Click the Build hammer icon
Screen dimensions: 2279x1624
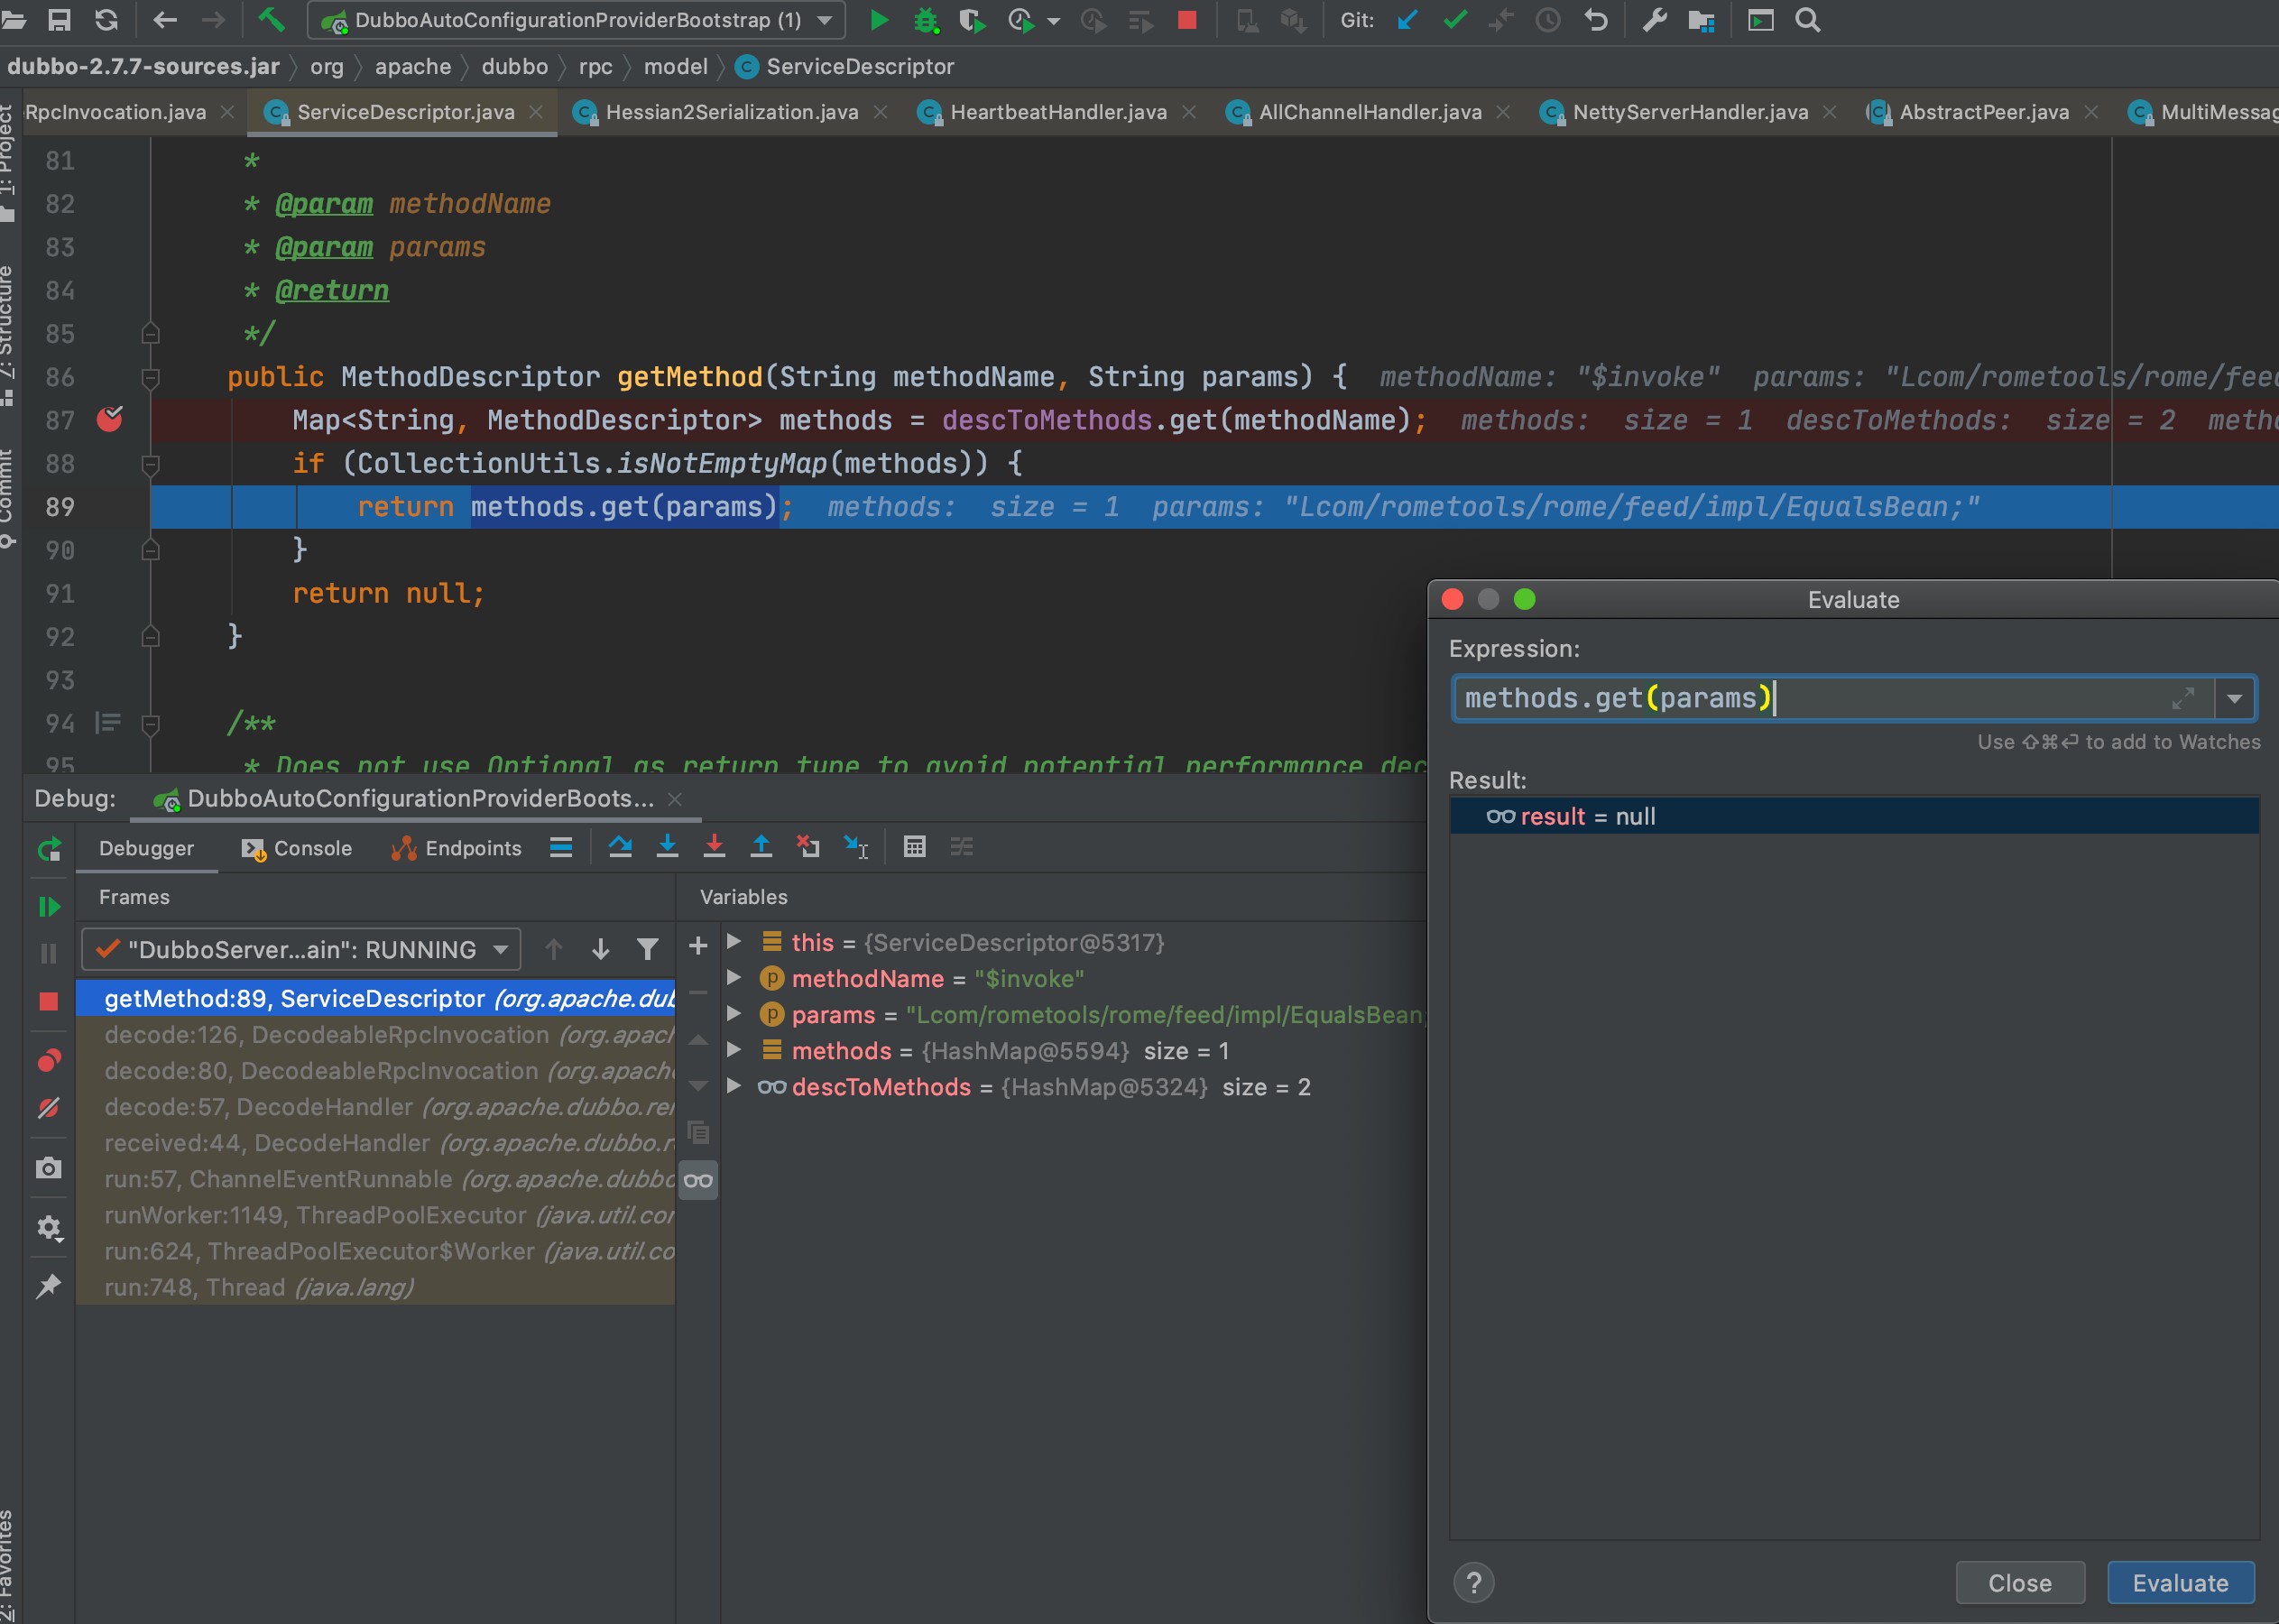point(271,20)
